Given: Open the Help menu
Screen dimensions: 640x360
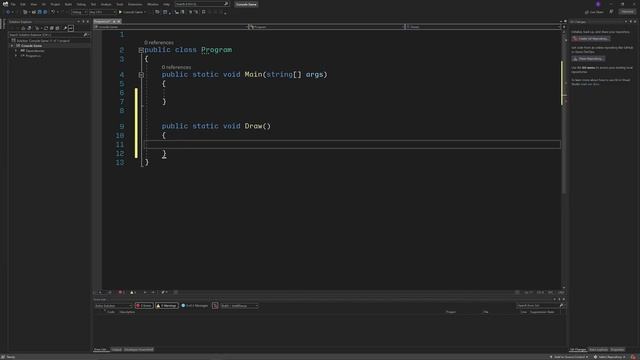Looking at the screenshot, I should [x=166, y=4].
